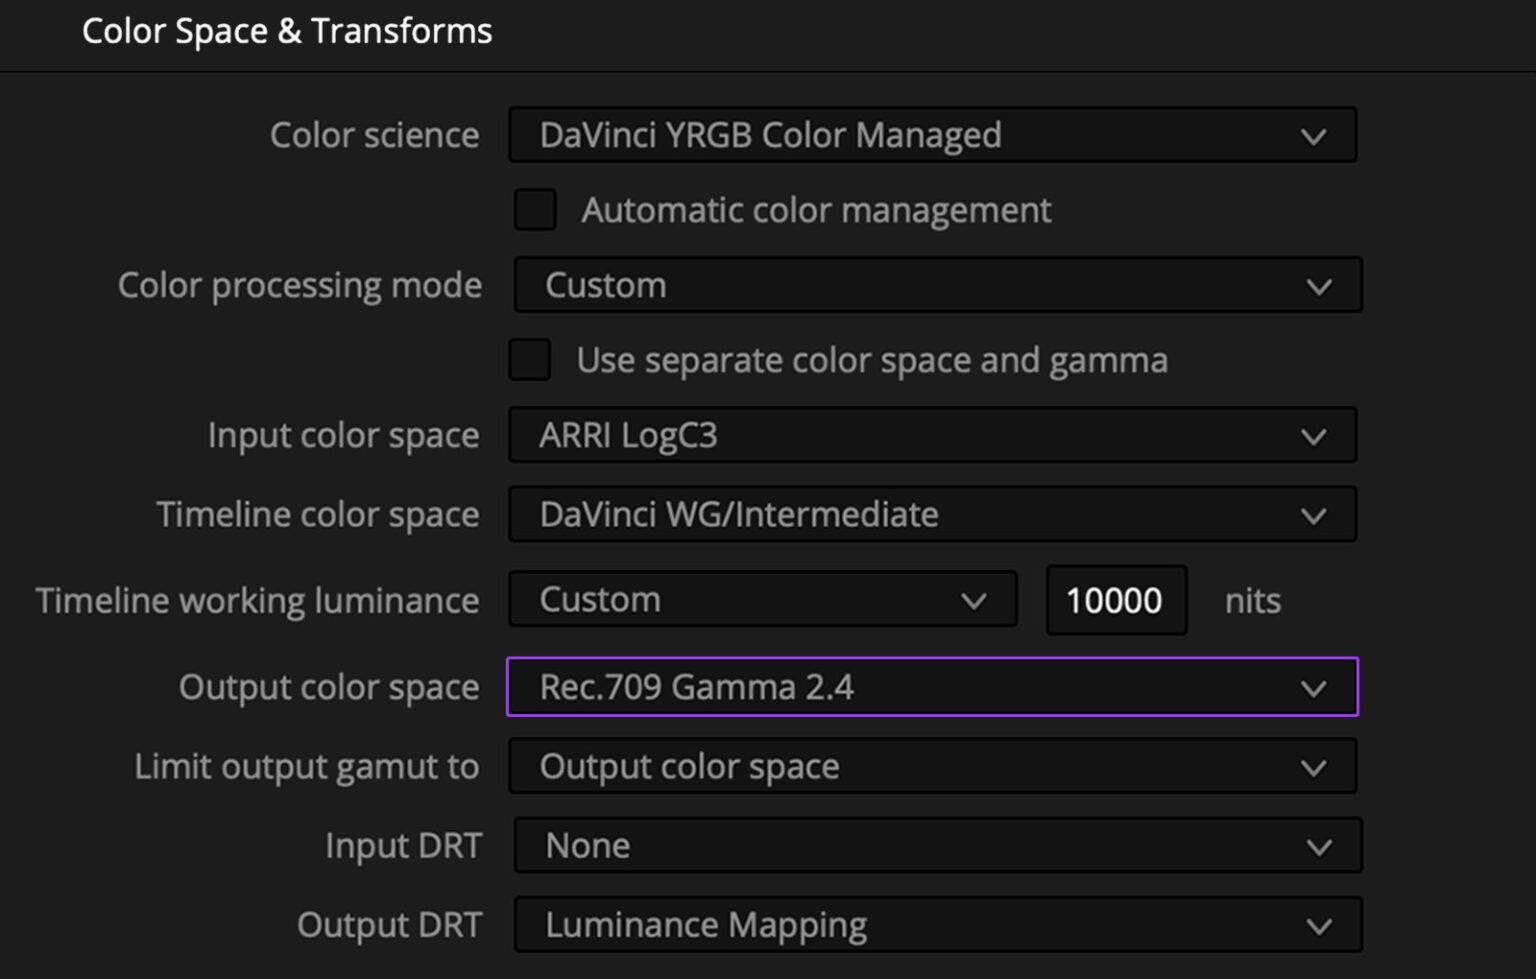Image resolution: width=1536 pixels, height=979 pixels.
Task: Open the Output color space dropdown
Action: pyautogui.click(x=930, y=687)
